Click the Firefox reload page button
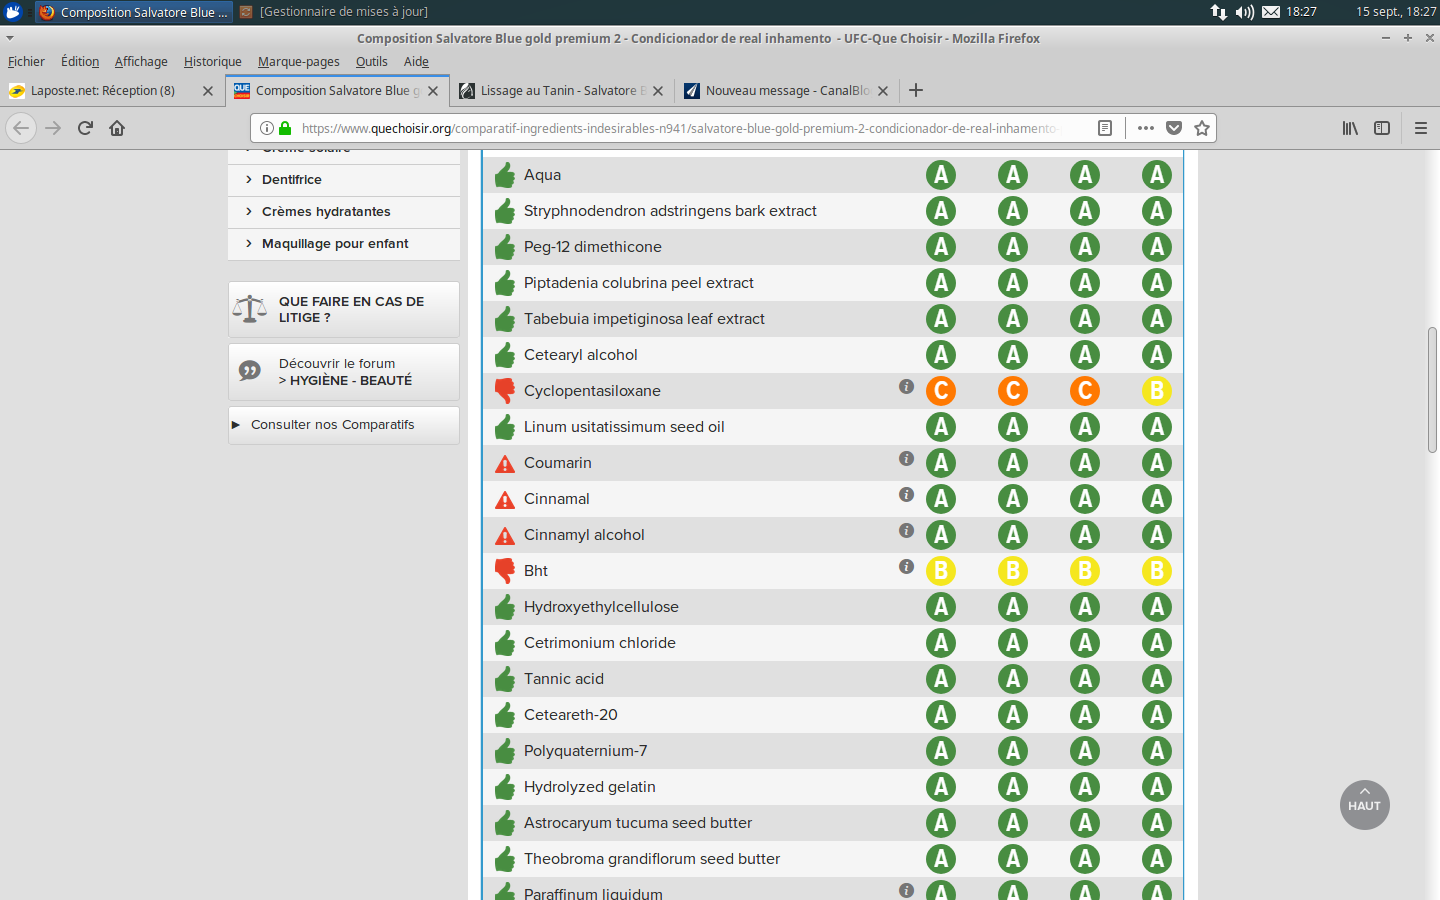 click(85, 128)
